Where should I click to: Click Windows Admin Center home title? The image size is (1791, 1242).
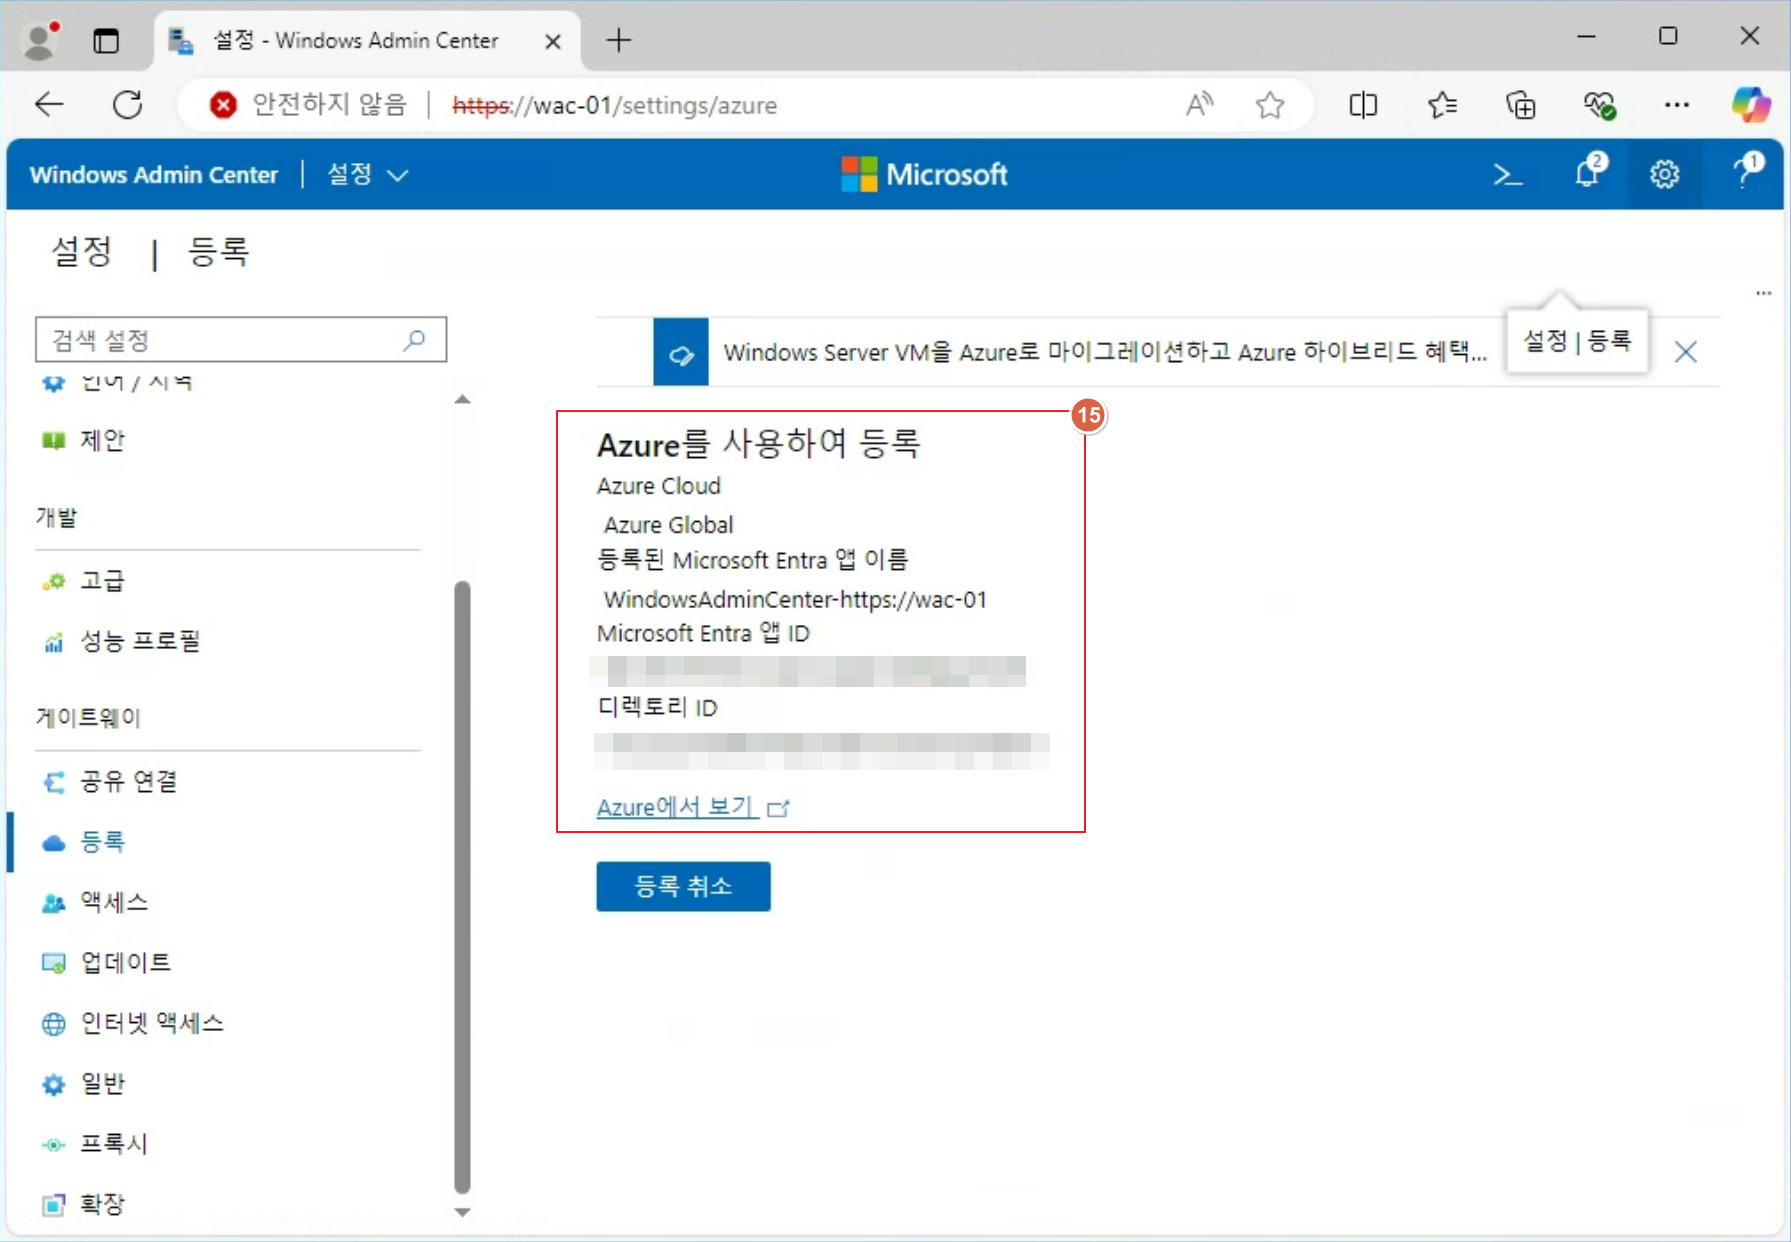(154, 175)
